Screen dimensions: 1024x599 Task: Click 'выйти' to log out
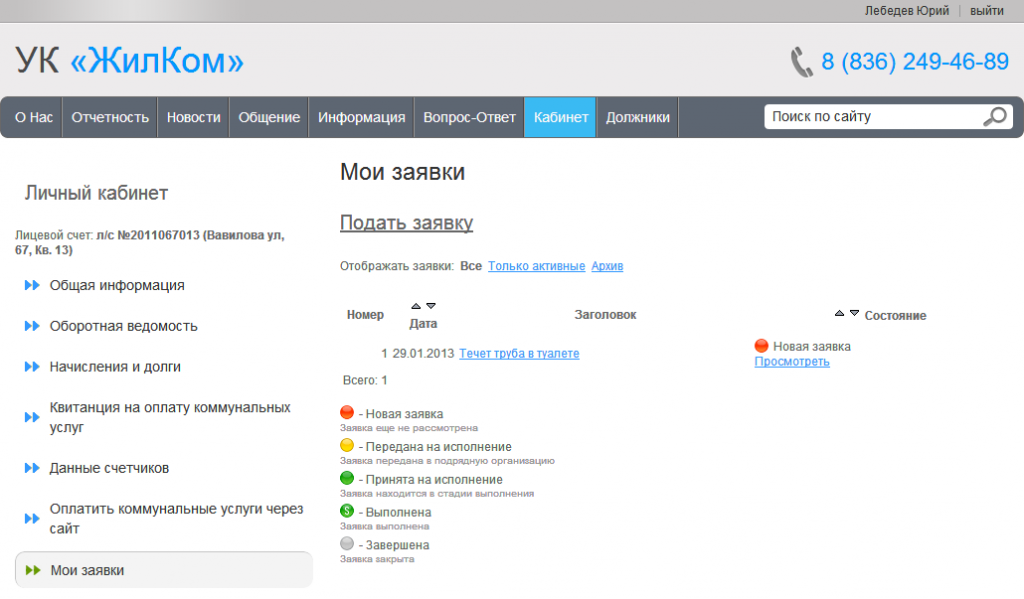click(986, 10)
